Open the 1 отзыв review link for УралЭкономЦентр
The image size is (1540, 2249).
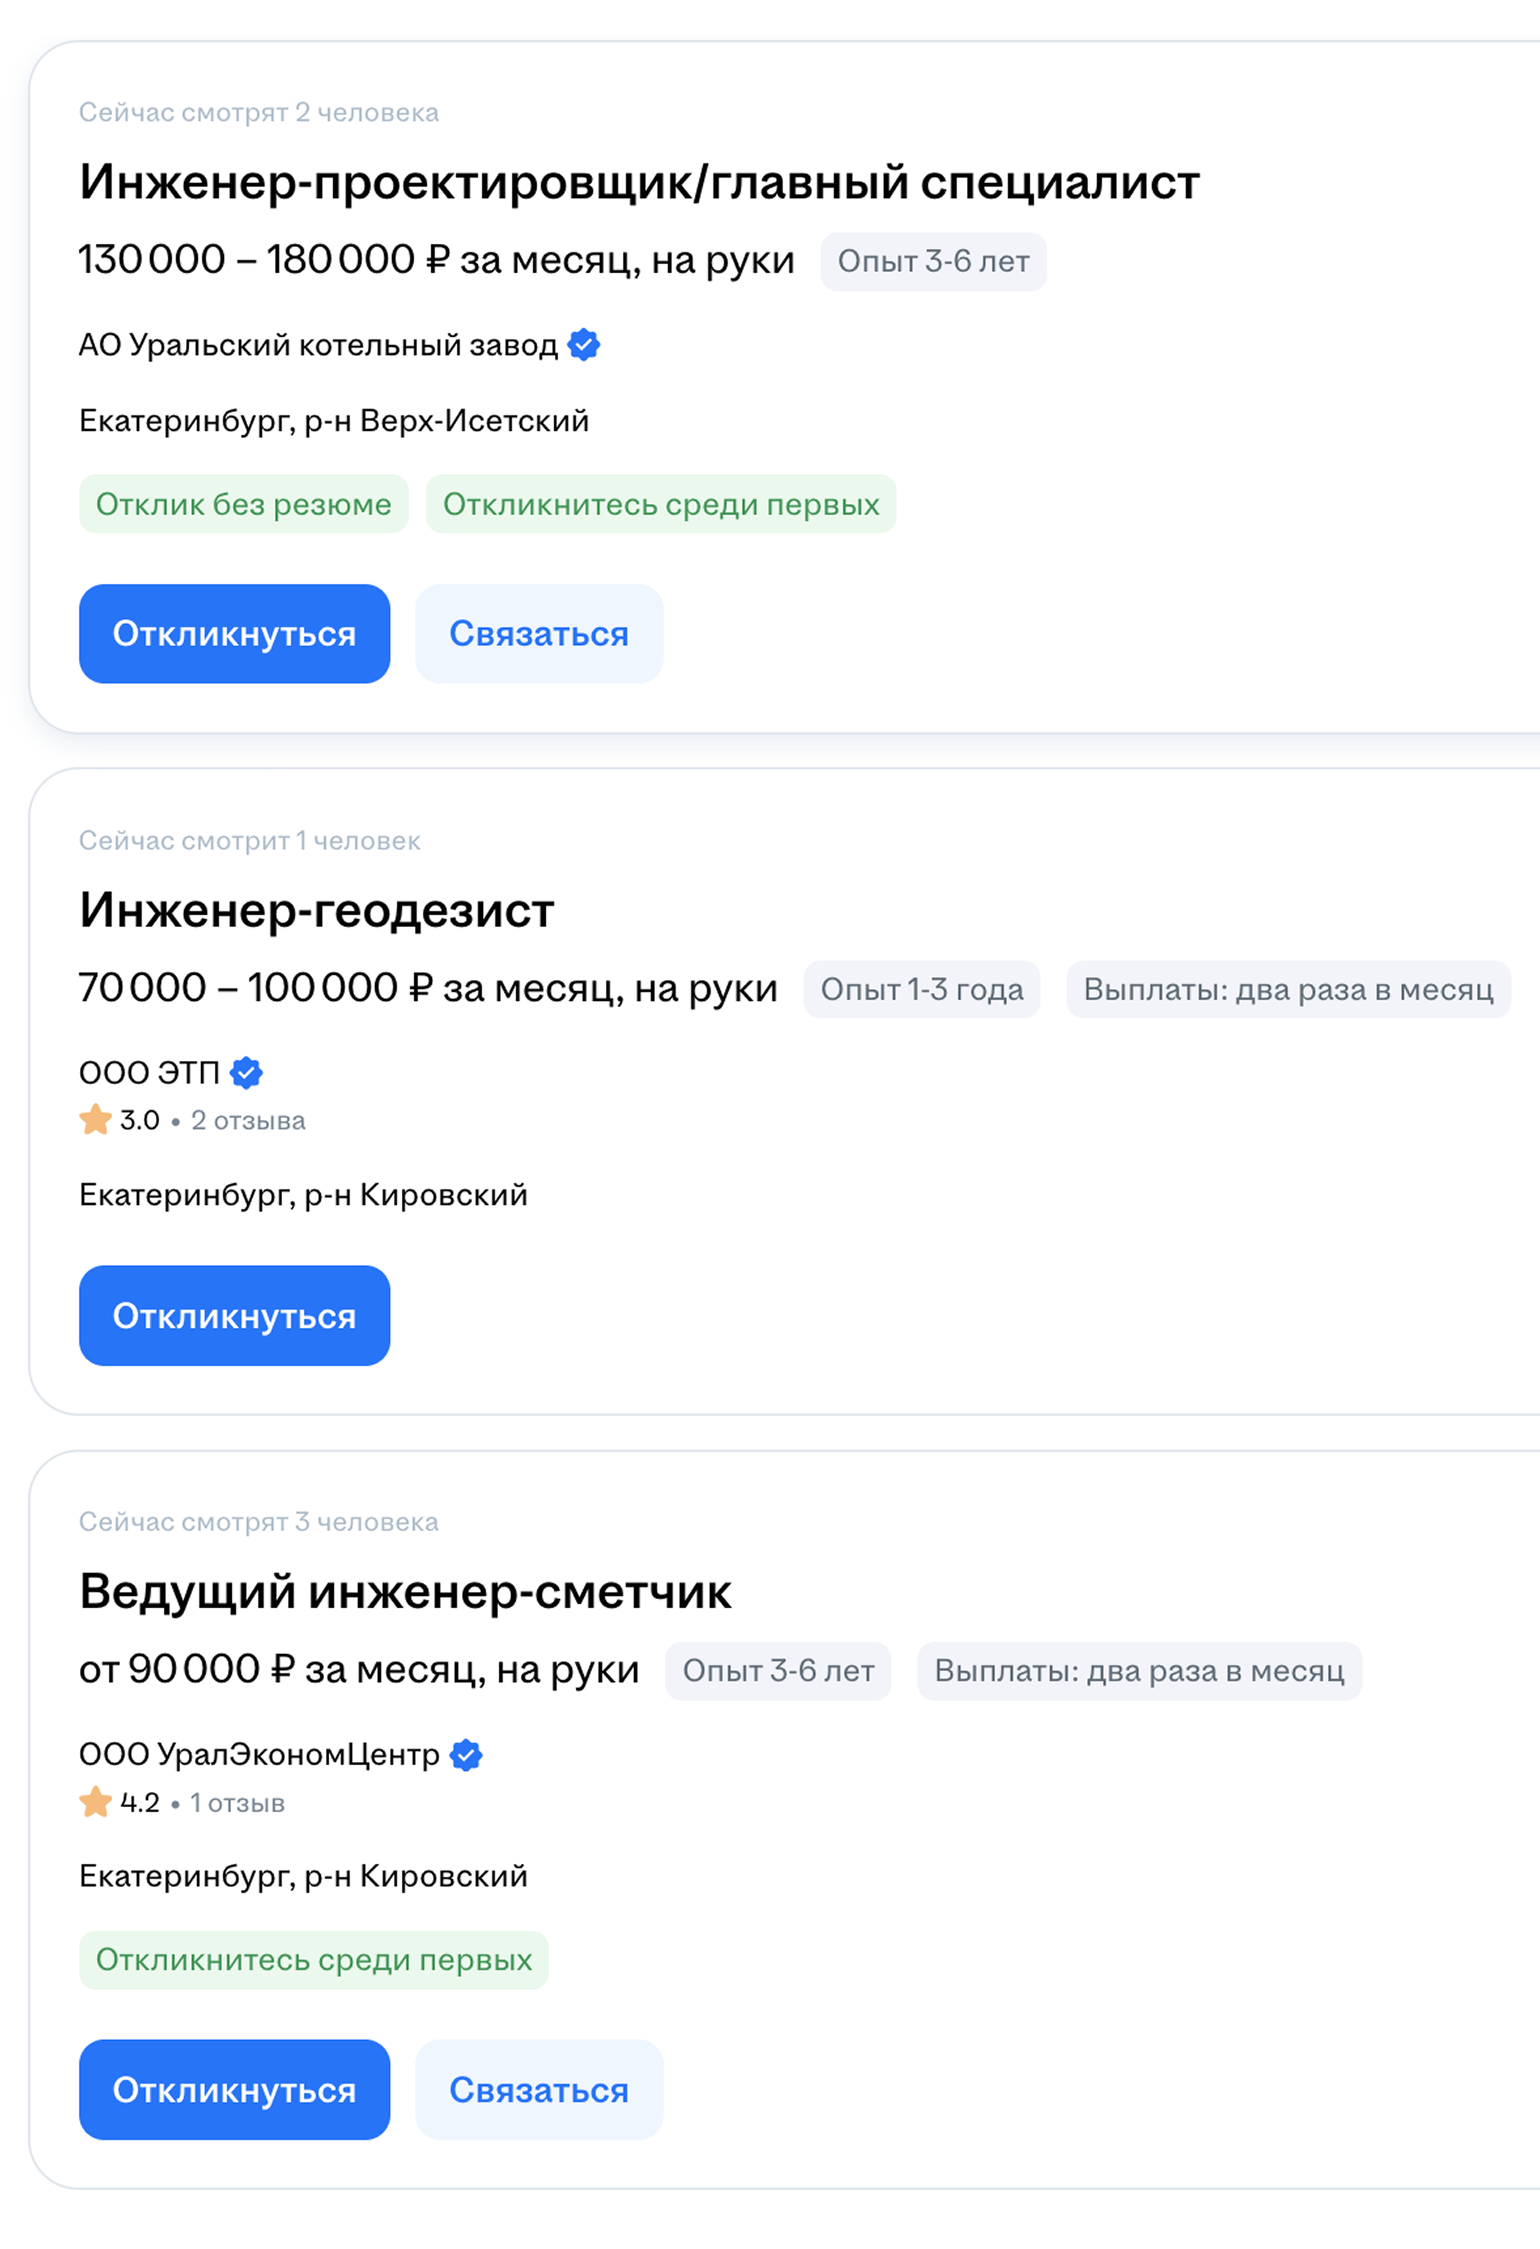point(237,1804)
